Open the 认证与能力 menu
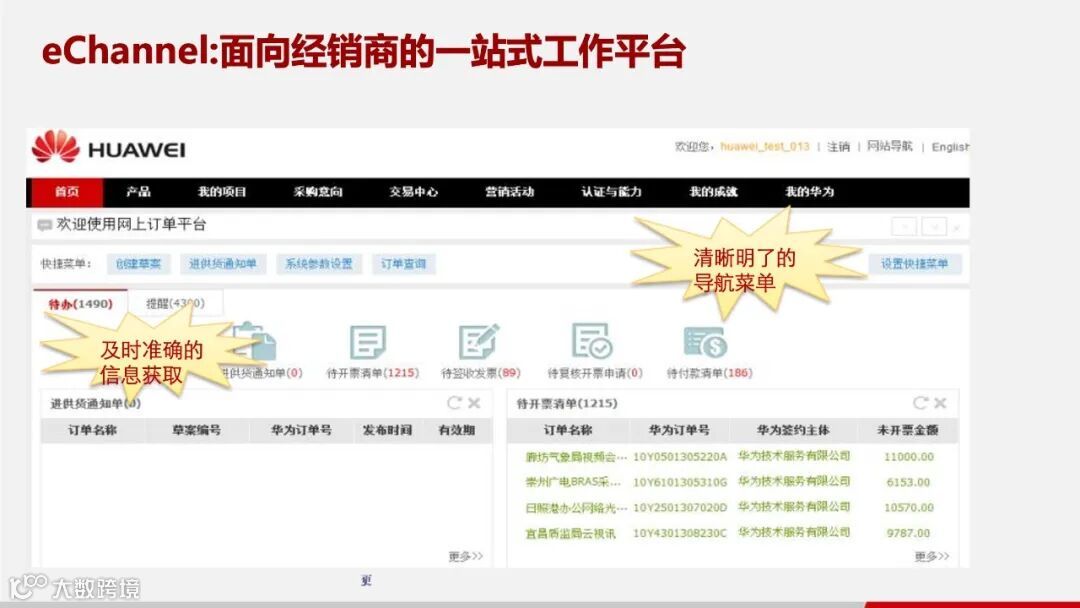 click(612, 192)
